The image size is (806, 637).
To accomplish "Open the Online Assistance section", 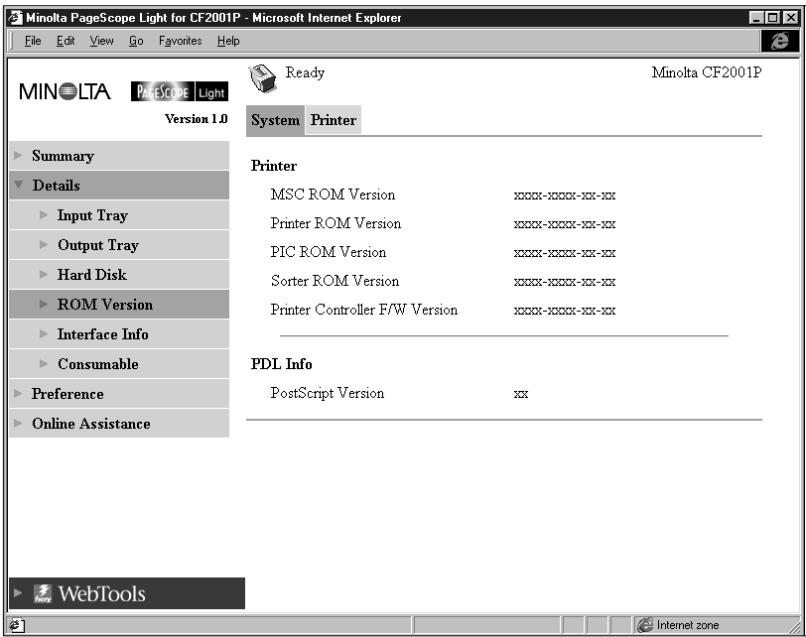I will [x=91, y=424].
